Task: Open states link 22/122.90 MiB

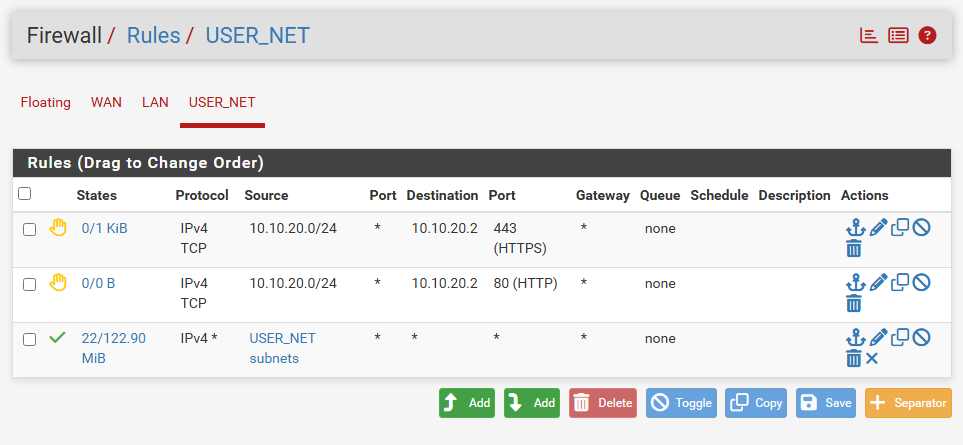Action: [x=114, y=348]
